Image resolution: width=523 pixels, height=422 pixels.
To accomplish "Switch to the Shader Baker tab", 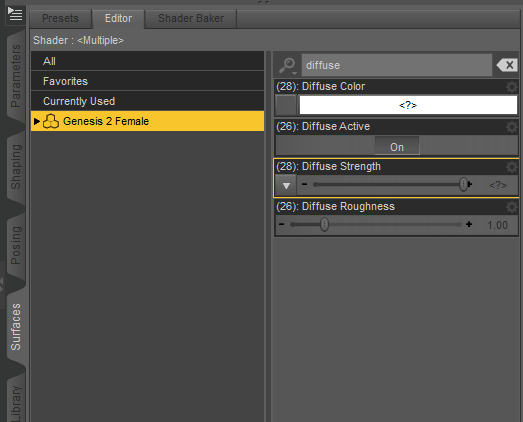I will coord(191,18).
